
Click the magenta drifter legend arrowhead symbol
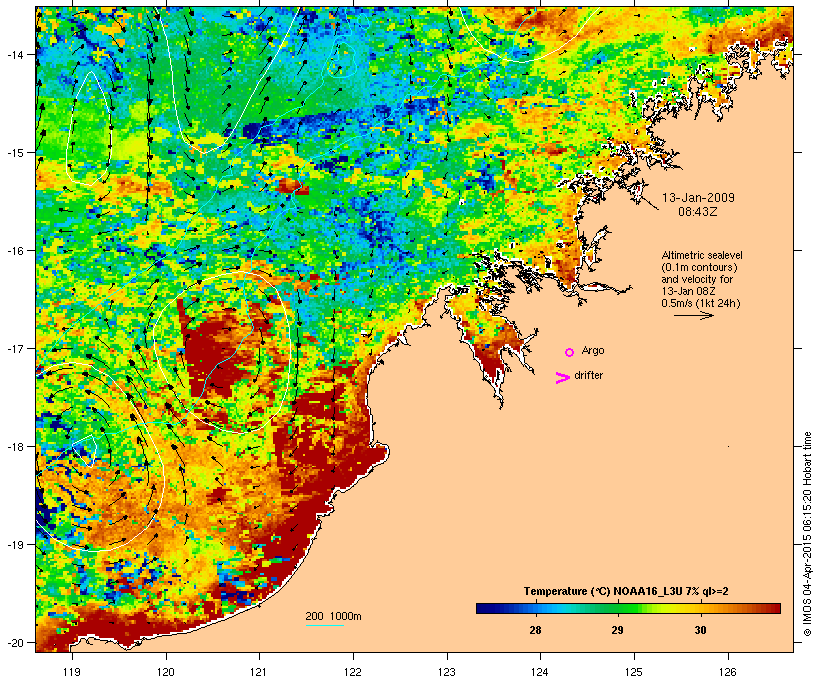(563, 378)
